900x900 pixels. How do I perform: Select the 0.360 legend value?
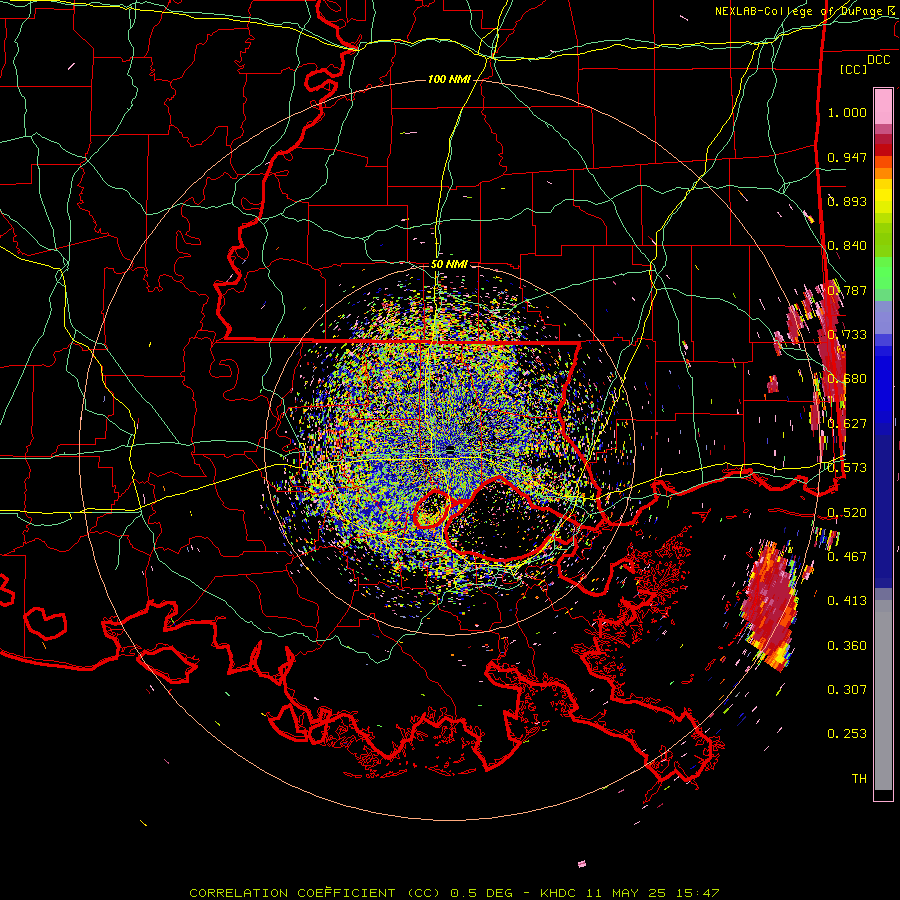point(847,645)
